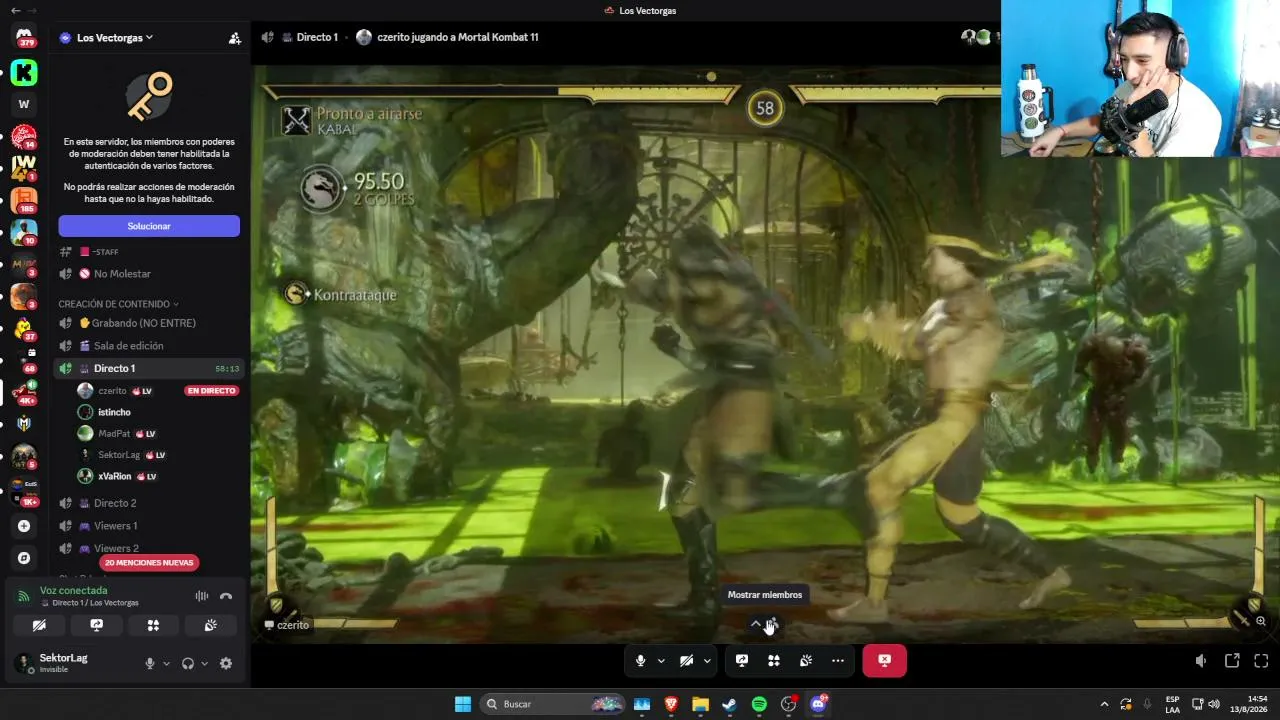Open the STAFF text channel
The image size is (1280, 720).
(149, 252)
